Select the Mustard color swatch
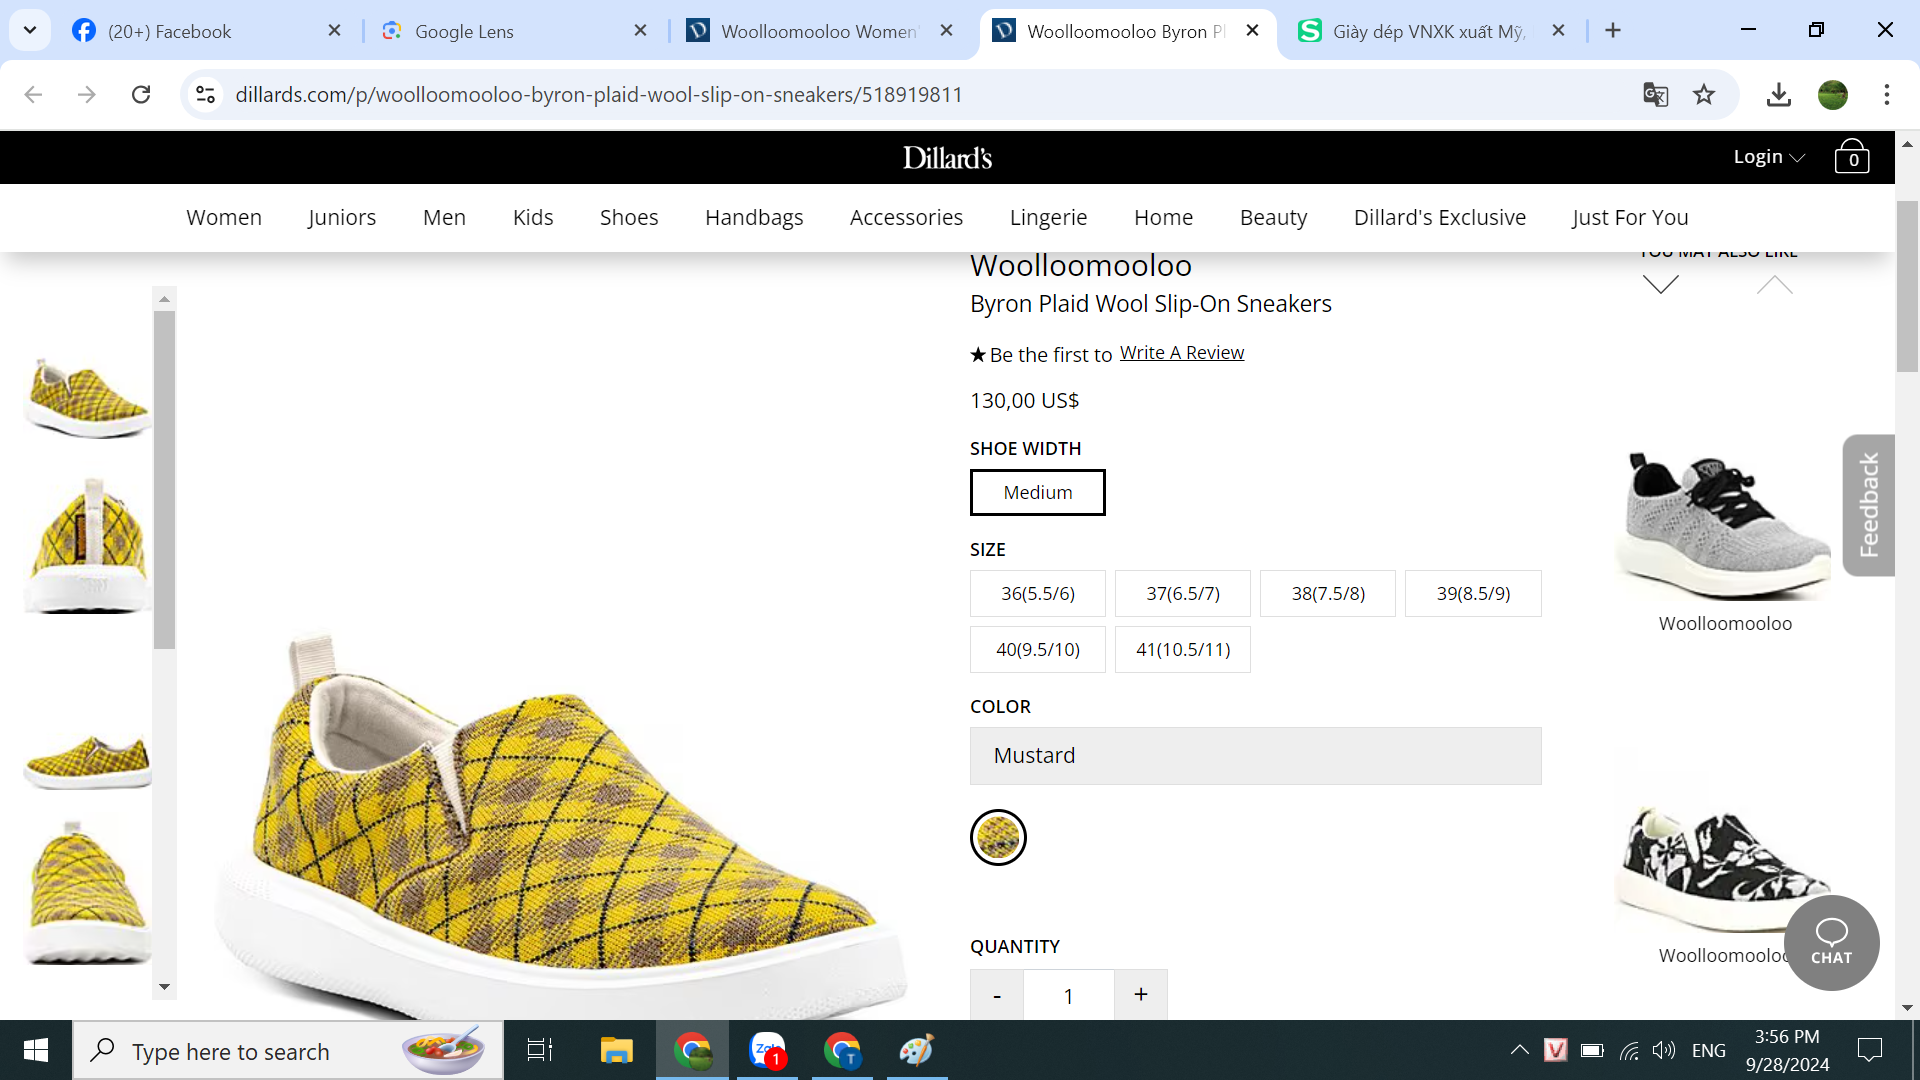 coord(998,837)
